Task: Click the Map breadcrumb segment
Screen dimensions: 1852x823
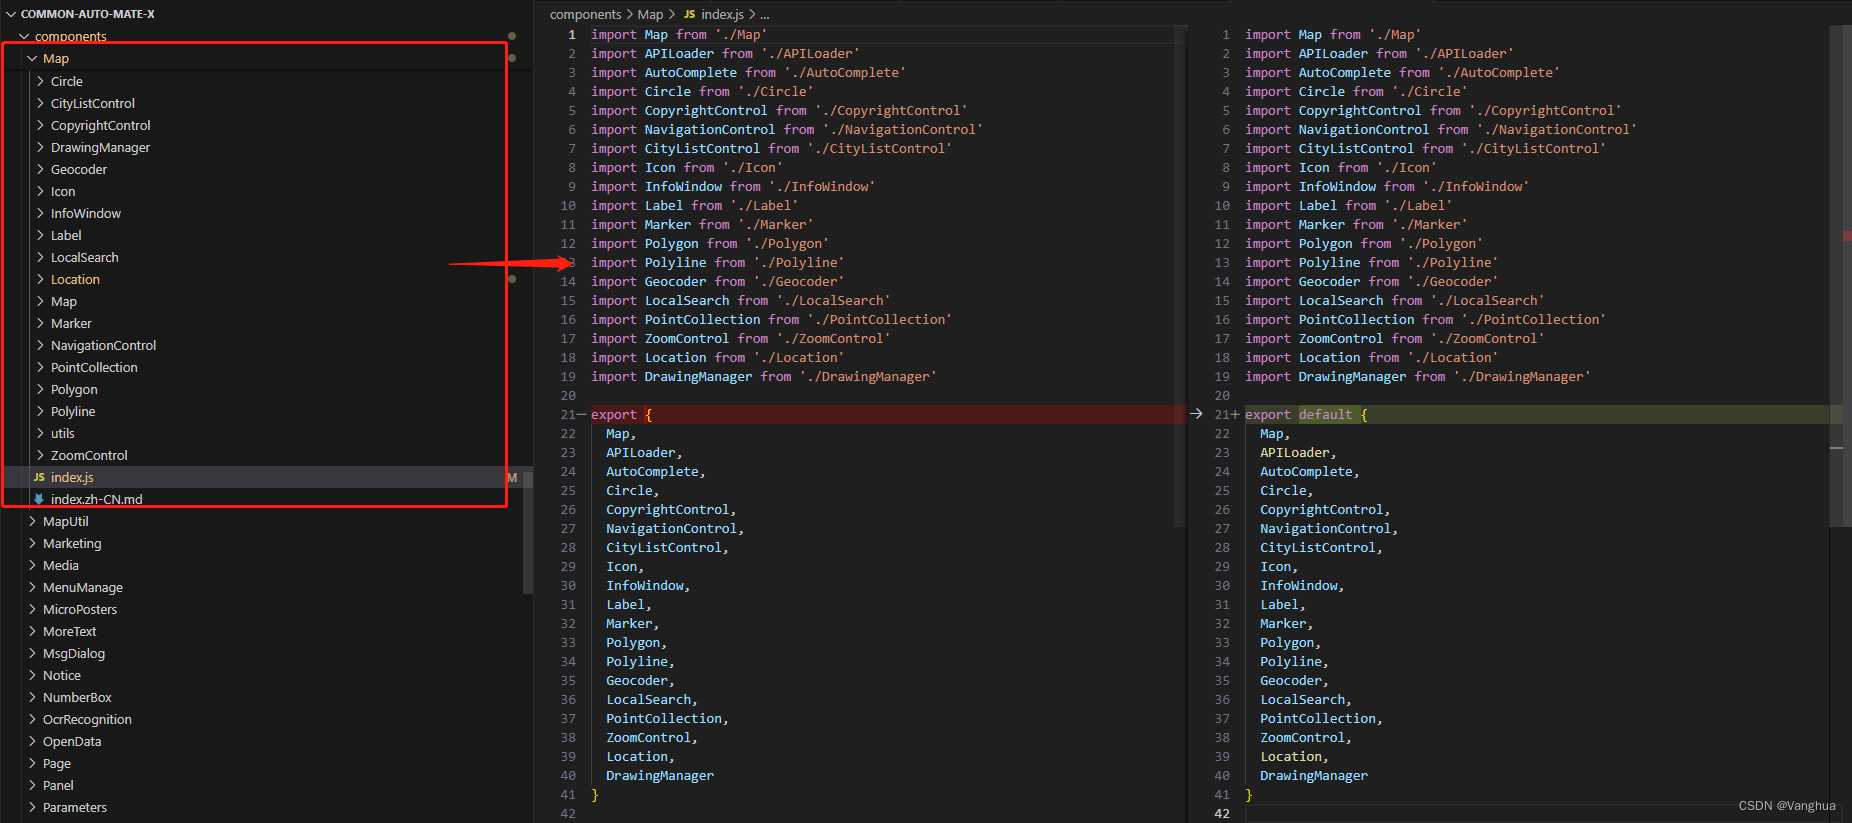Action: pyautogui.click(x=650, y=14)
